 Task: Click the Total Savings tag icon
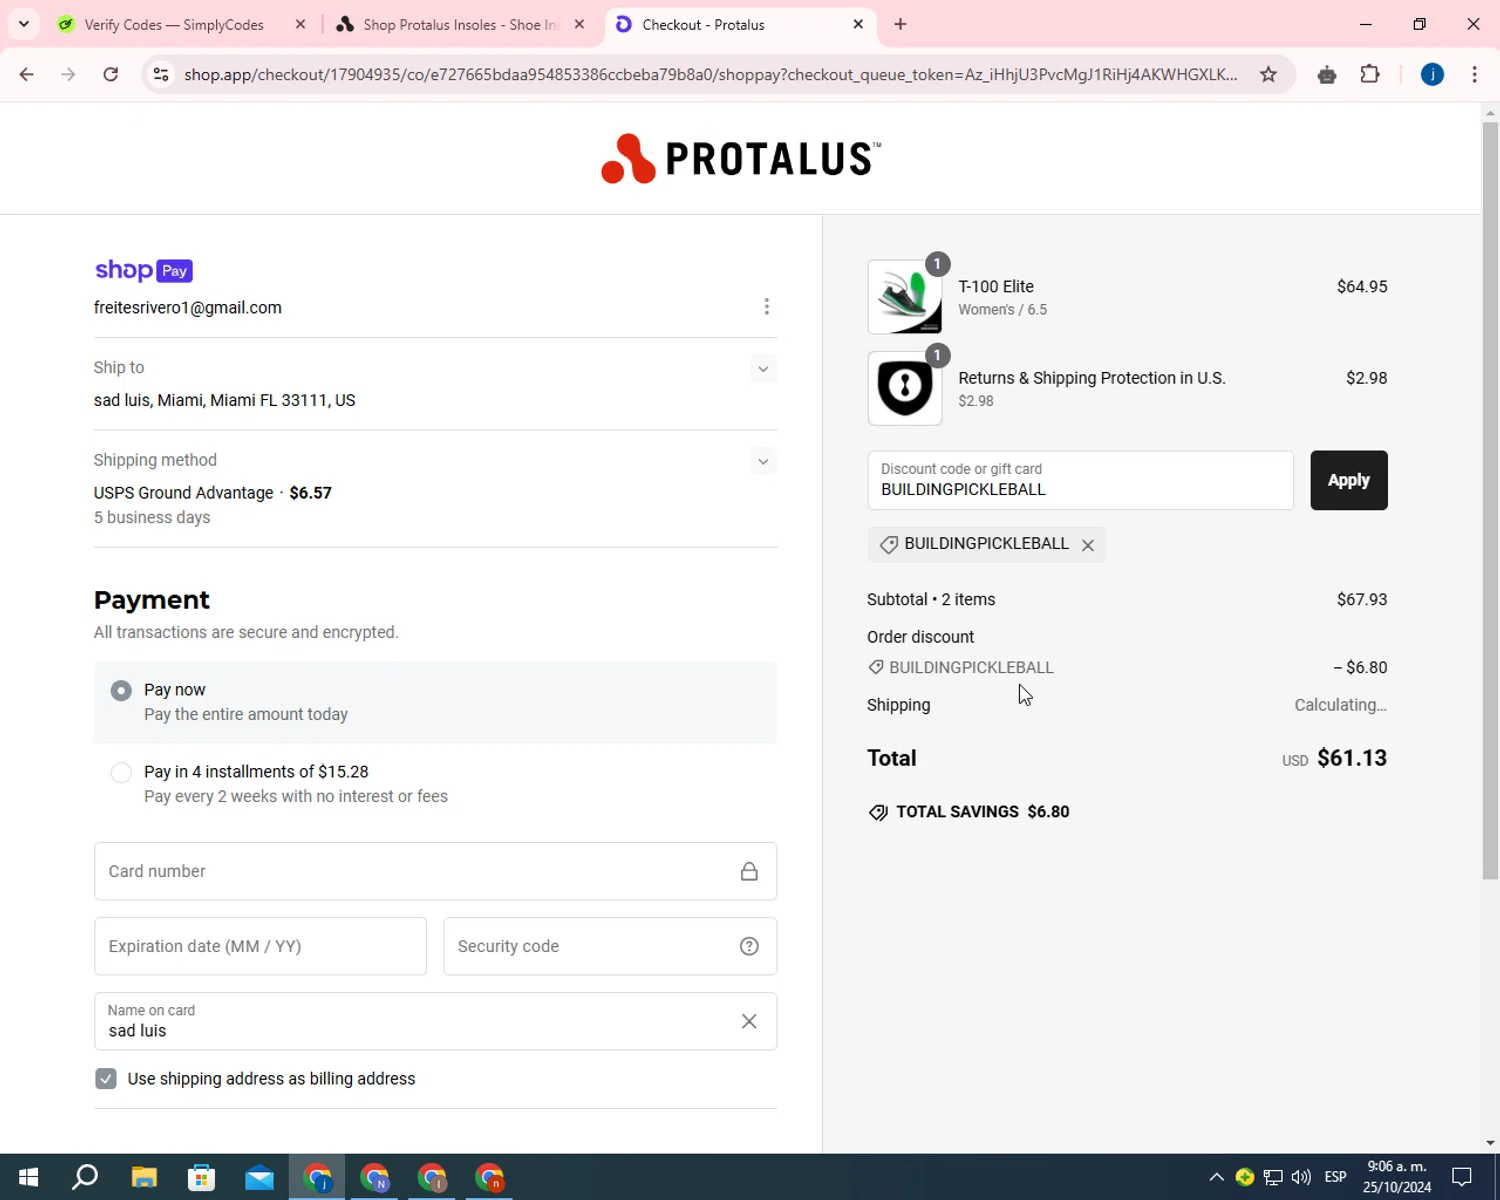click(x=878, y=812)
